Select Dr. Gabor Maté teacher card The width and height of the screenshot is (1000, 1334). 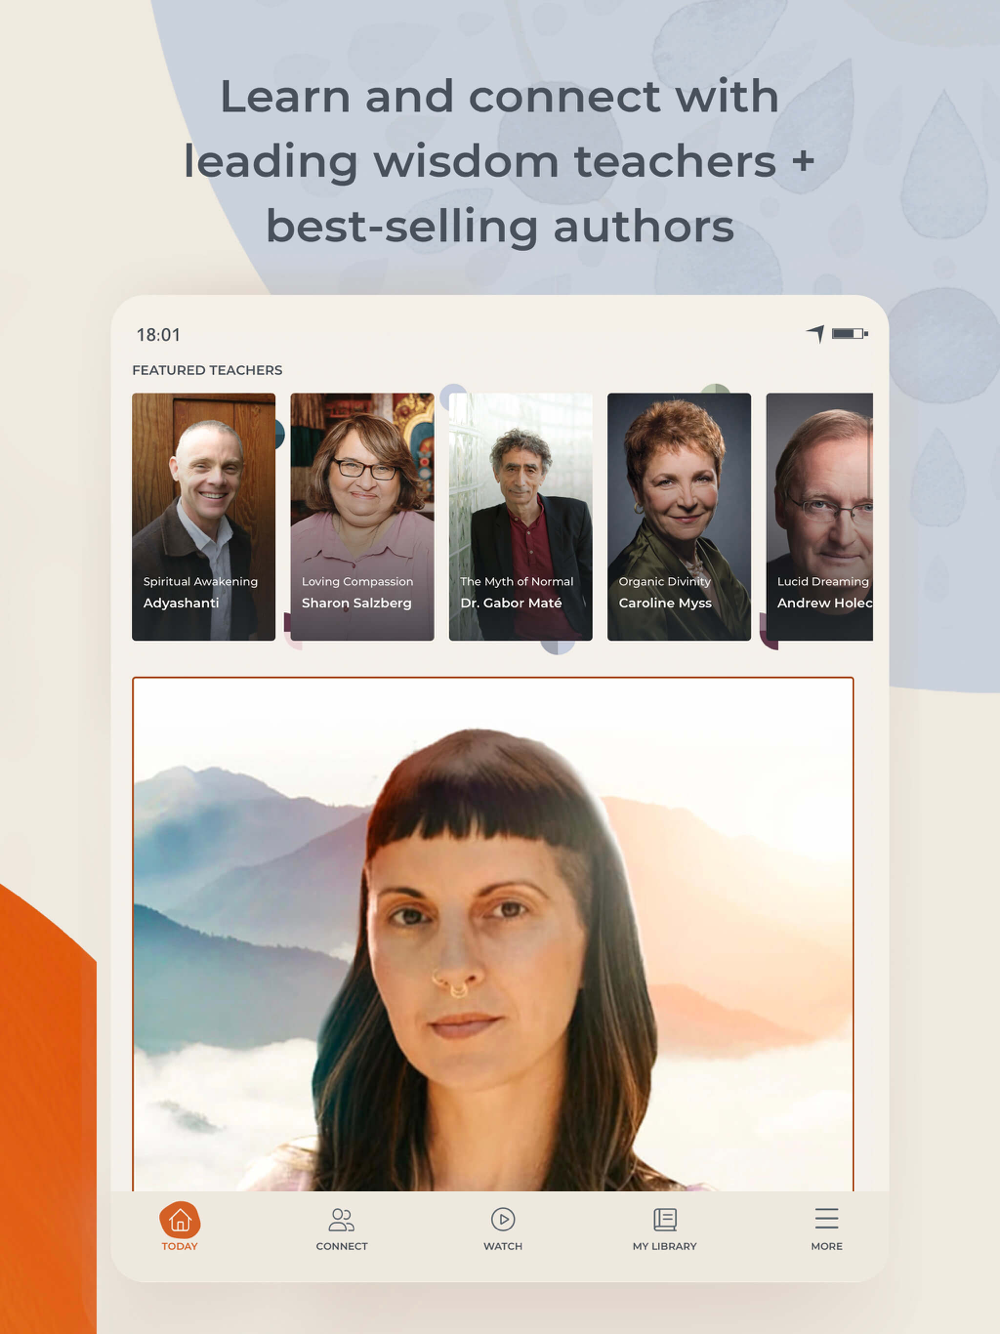coord(521,517)
